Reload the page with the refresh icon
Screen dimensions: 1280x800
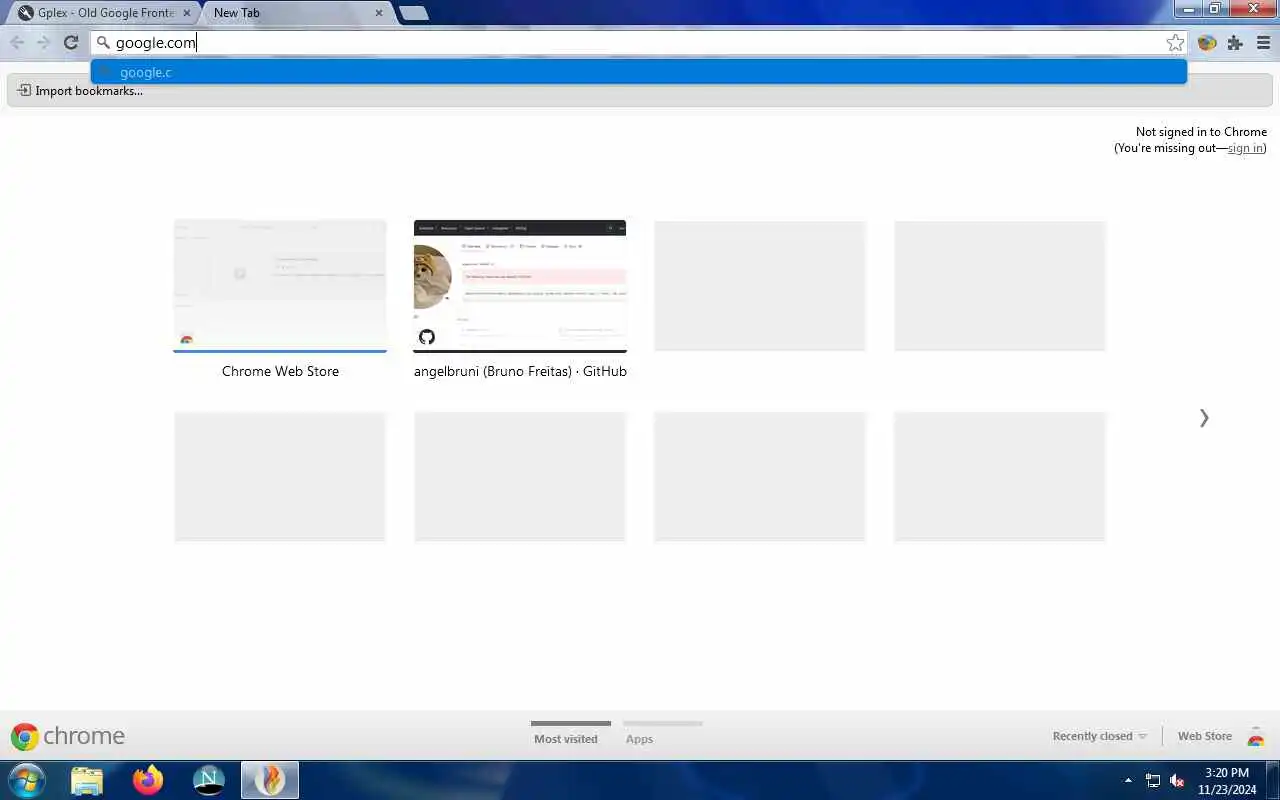(x=71, y=42)
